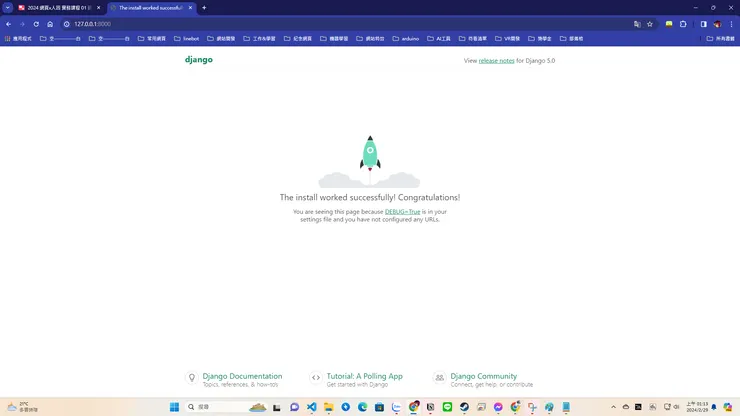This screenshot has width=740, height=416.
Task: Expand the linebot bookmark folder
Action: coord(186,39)
